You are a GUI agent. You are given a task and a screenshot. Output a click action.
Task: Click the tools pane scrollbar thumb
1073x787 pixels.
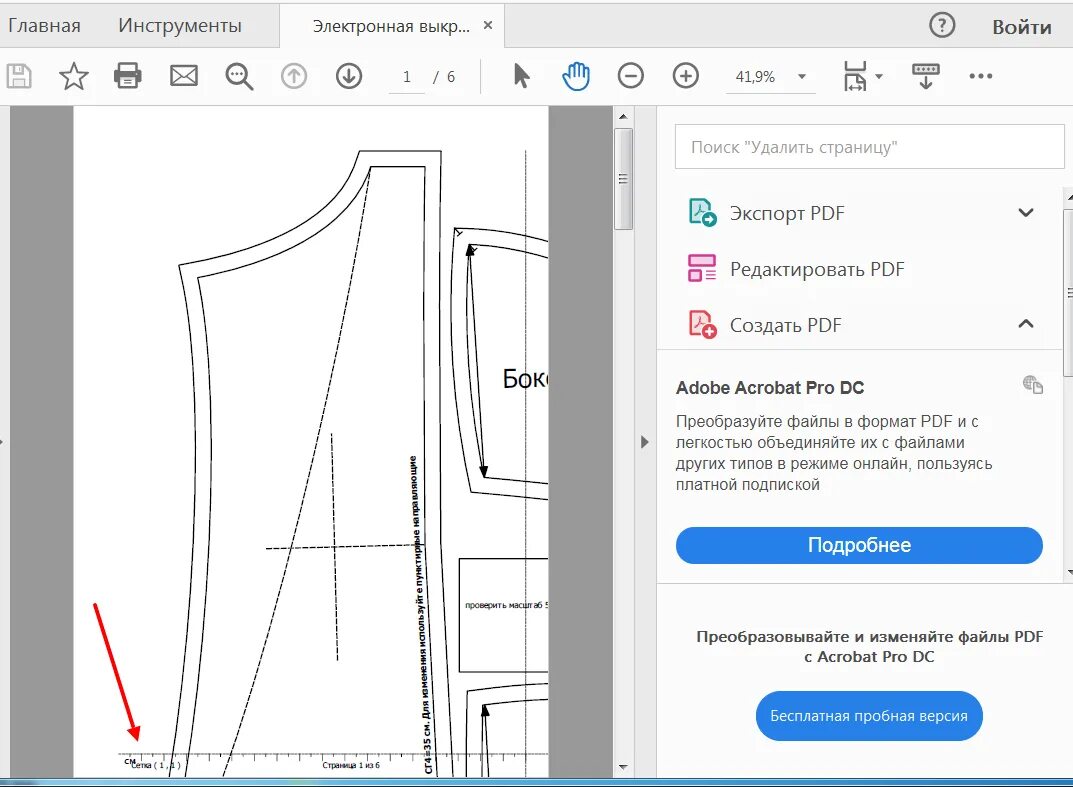click(x=1069, y=293)
